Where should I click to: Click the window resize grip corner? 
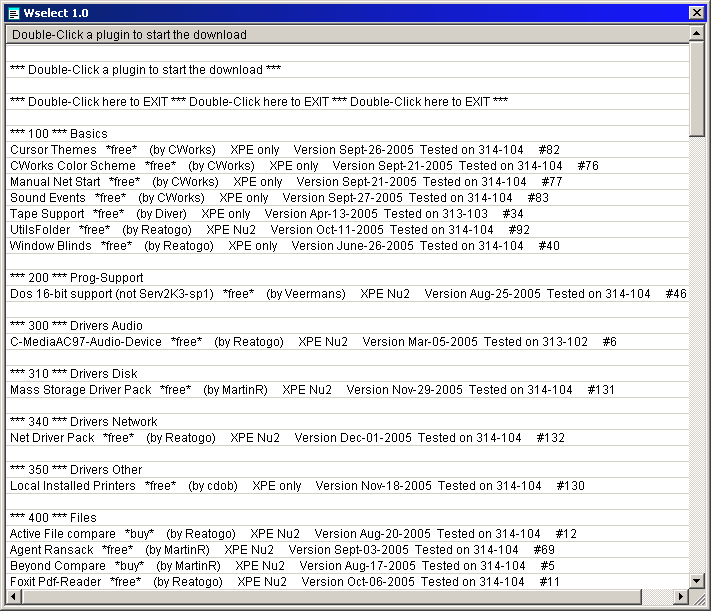(698, 599)
